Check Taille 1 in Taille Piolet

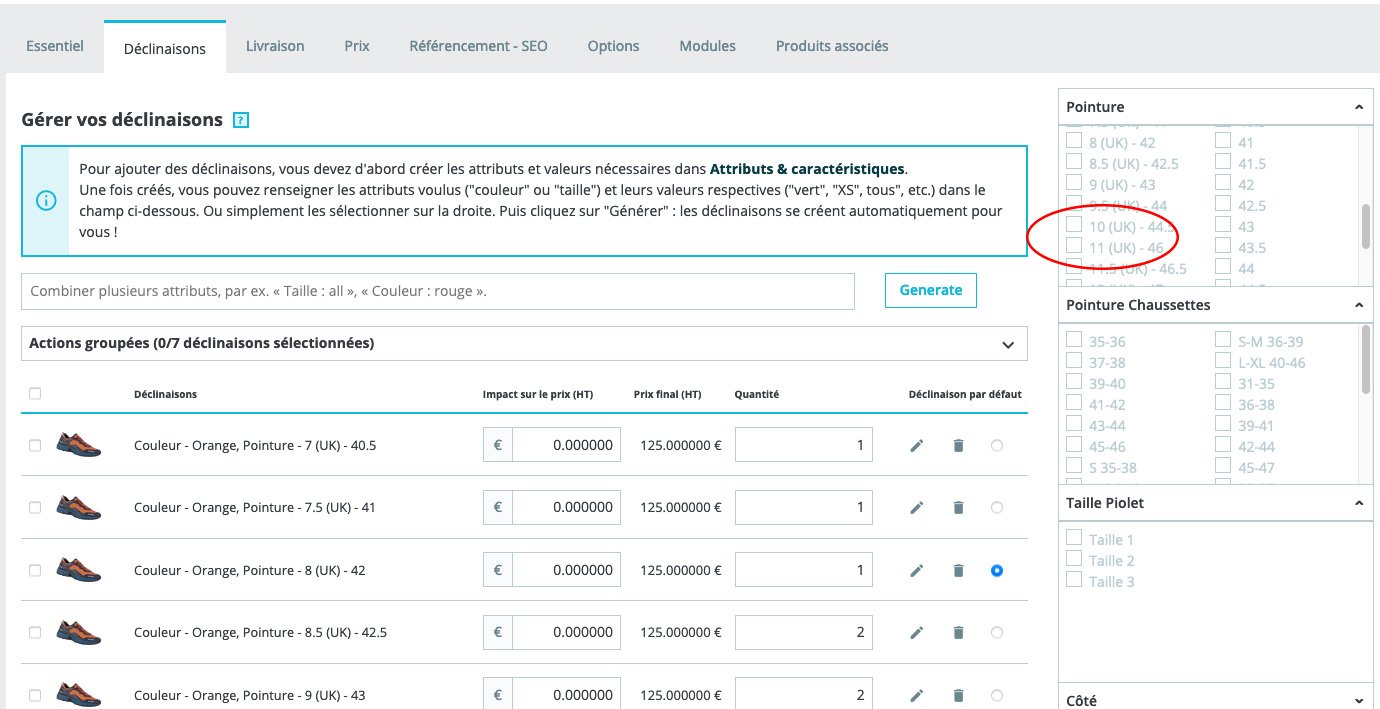(x=1074, y=538)
